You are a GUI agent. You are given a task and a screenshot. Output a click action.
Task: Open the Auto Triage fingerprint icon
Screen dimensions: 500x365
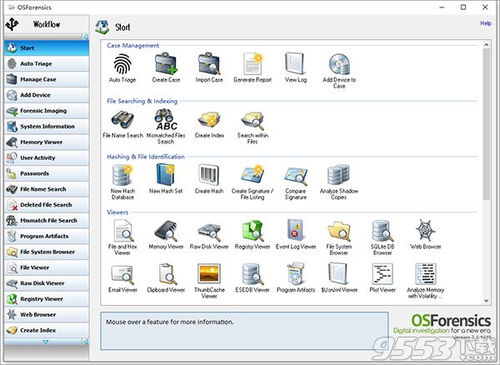coord(122,64)
